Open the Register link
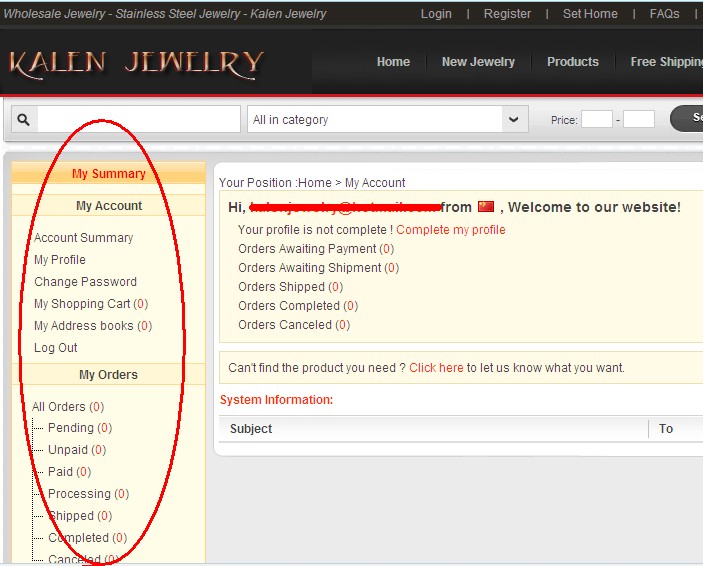Viewport: 703px width, 566px height. (x=507, y=14)
